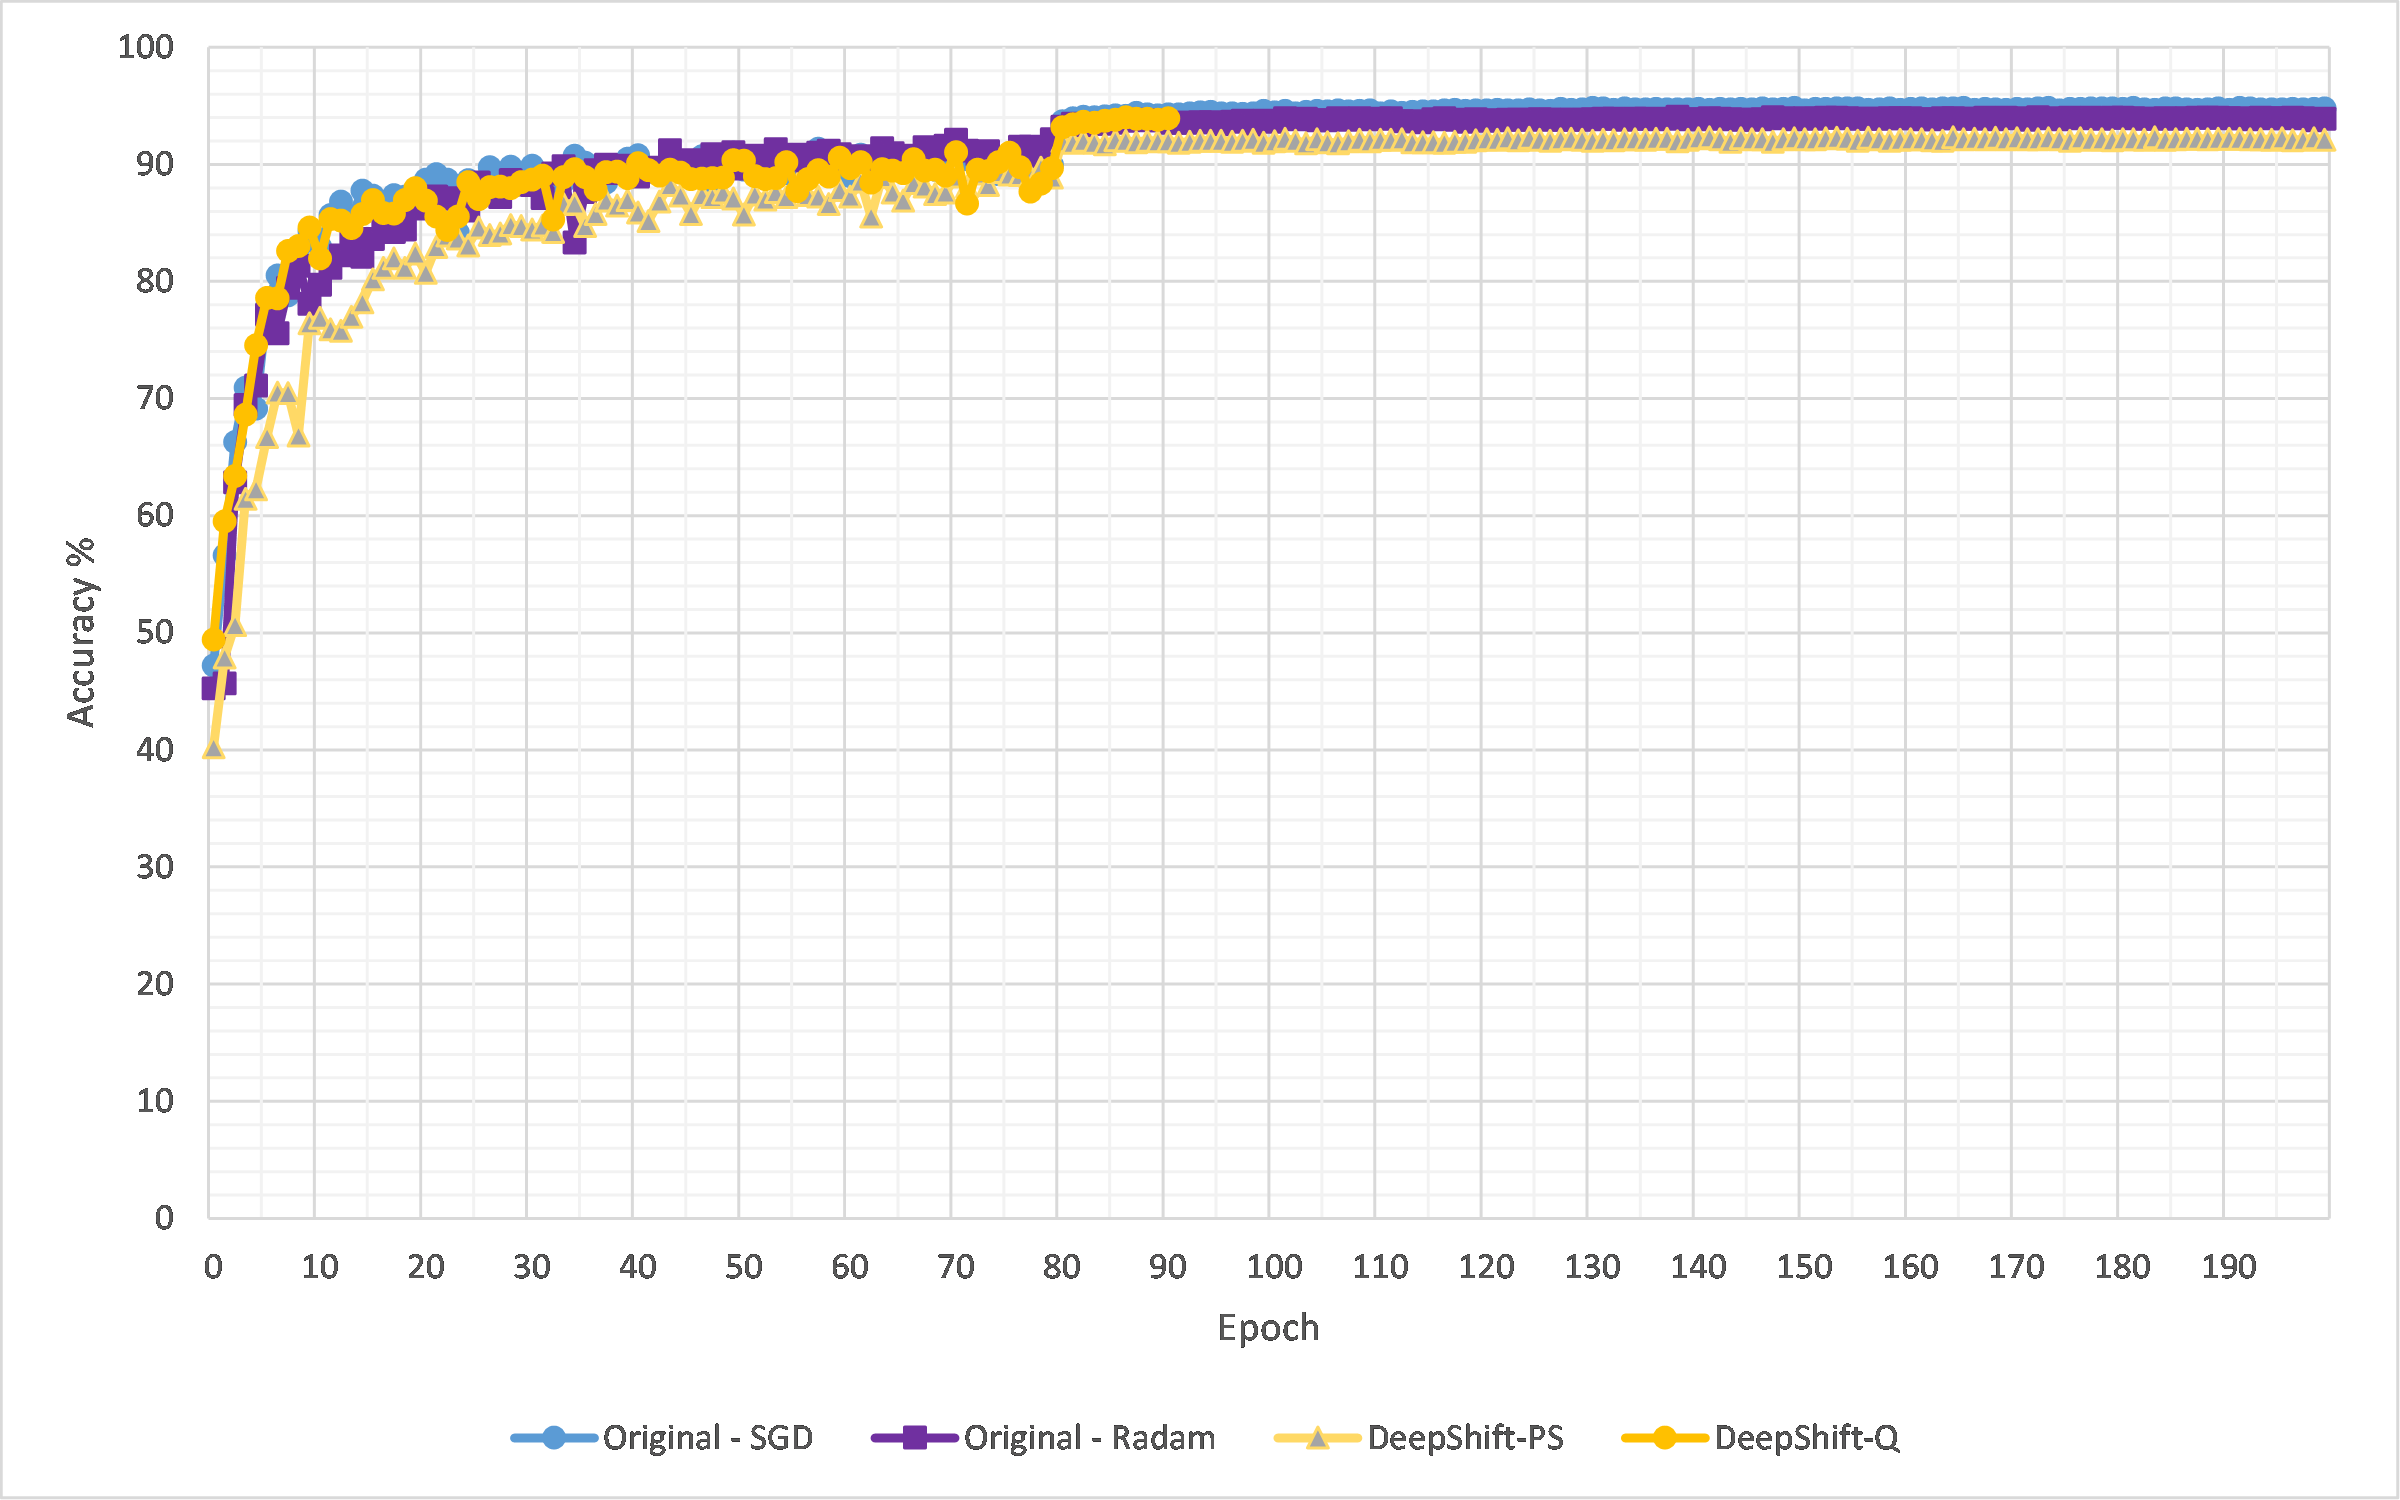The width and height of the screenshot is (2400, 1500).
Task: Click the 60 label on the accuracy axis
Action: pos(155,515)
